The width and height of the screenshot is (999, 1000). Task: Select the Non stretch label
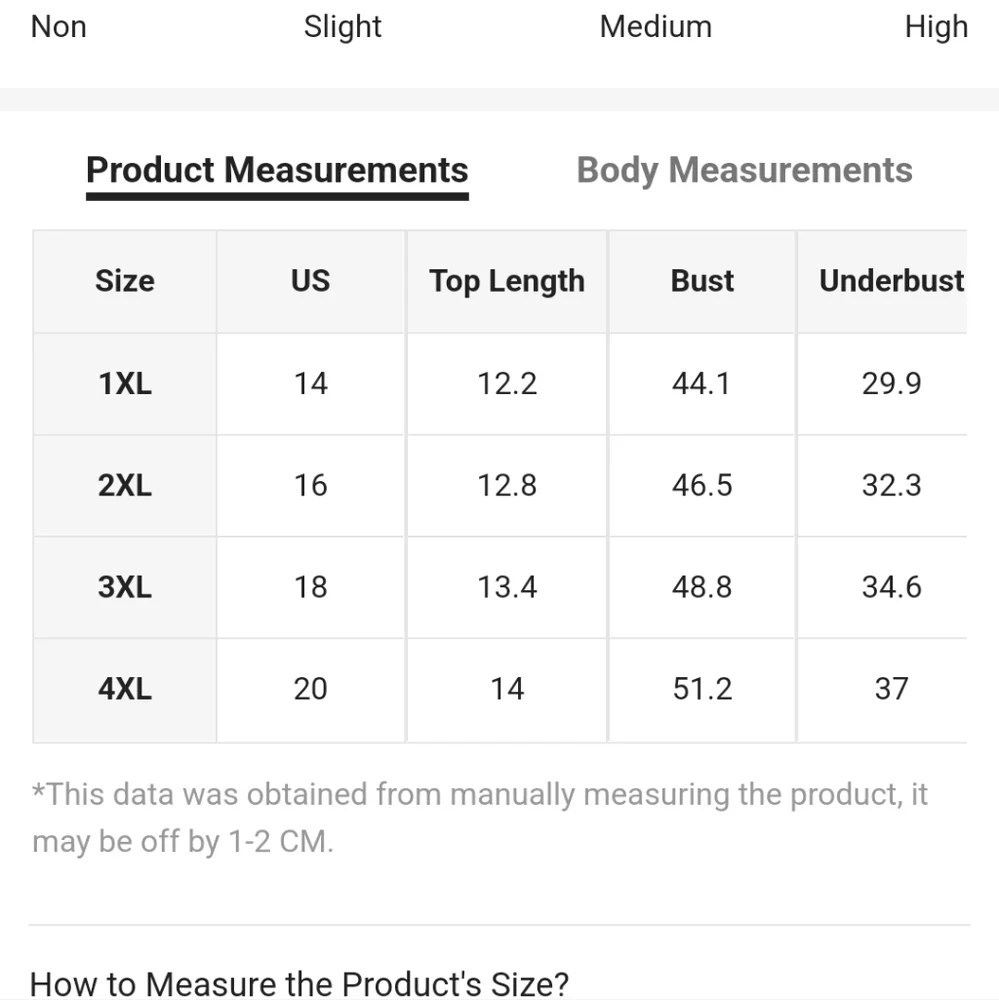(x=59, y=27)
